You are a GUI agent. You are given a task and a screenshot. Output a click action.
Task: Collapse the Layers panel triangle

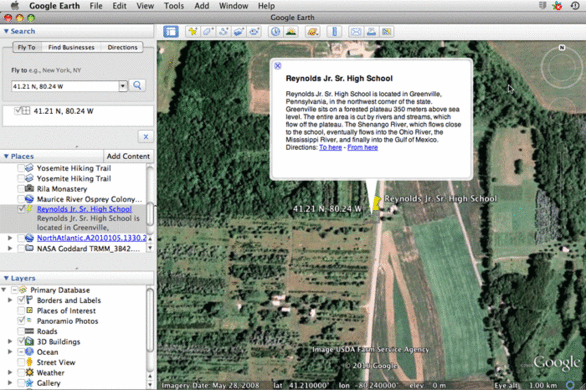(x=6, y=278)
